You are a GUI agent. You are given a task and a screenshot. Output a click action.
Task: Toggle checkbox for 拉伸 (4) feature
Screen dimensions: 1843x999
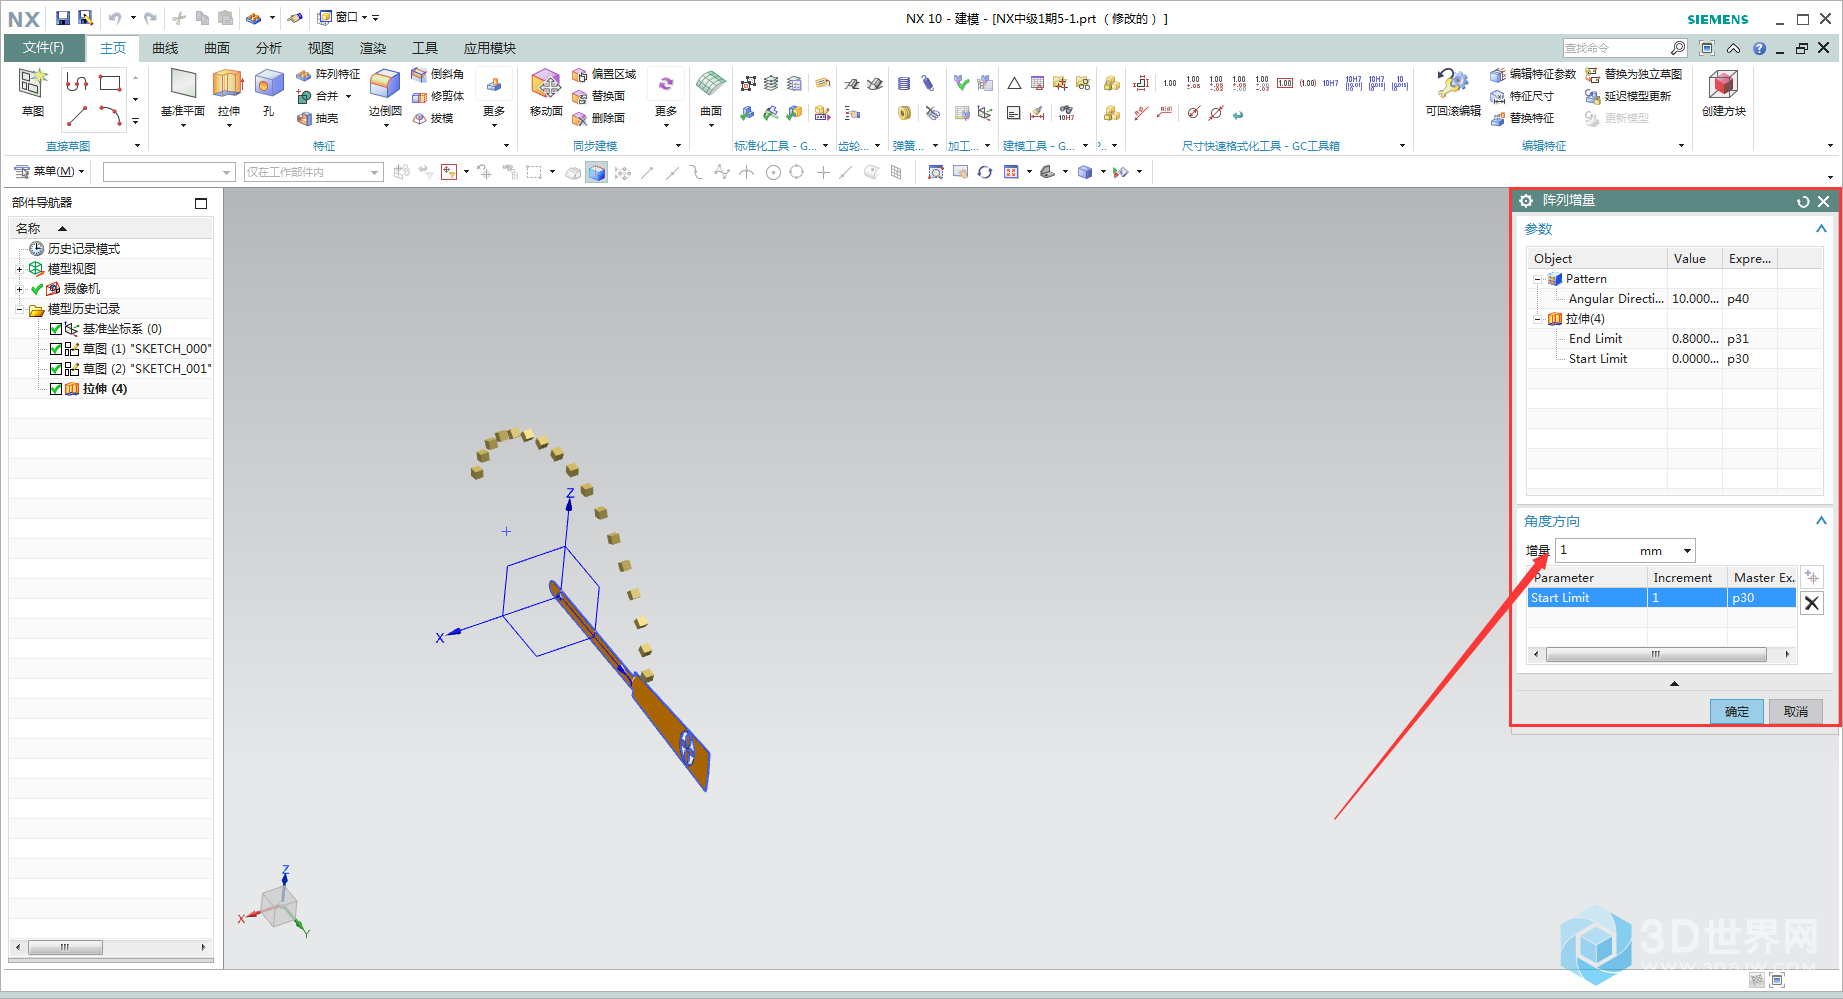[56, 389]
